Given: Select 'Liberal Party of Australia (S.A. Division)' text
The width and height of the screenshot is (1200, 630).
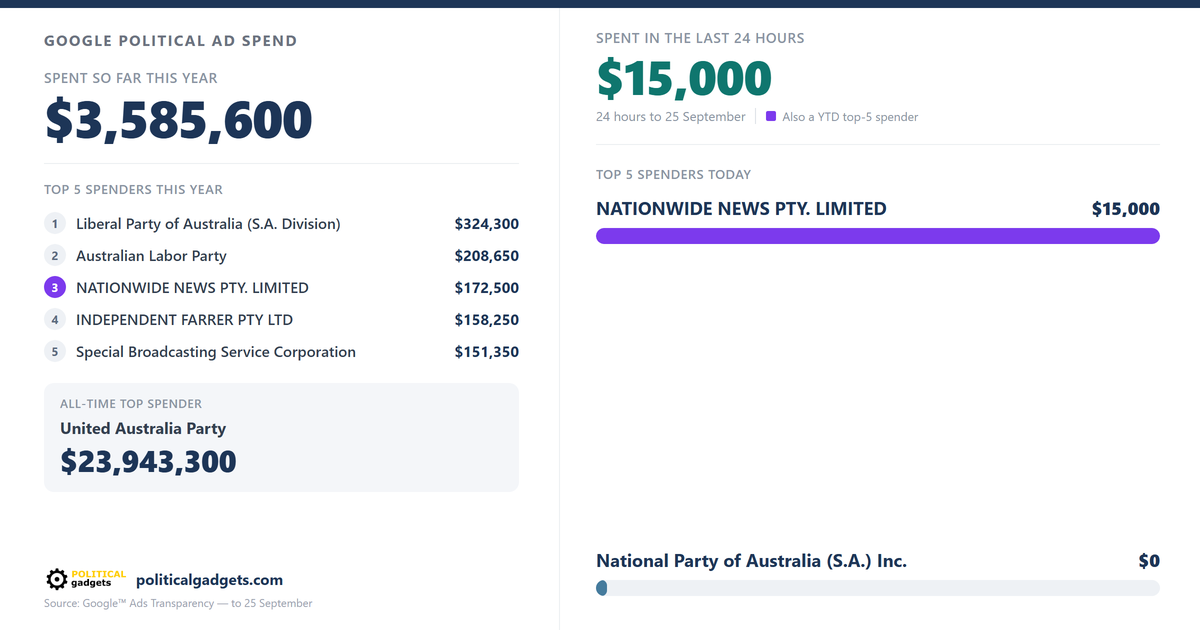Looking at the screenshot, I should [208, 224].
